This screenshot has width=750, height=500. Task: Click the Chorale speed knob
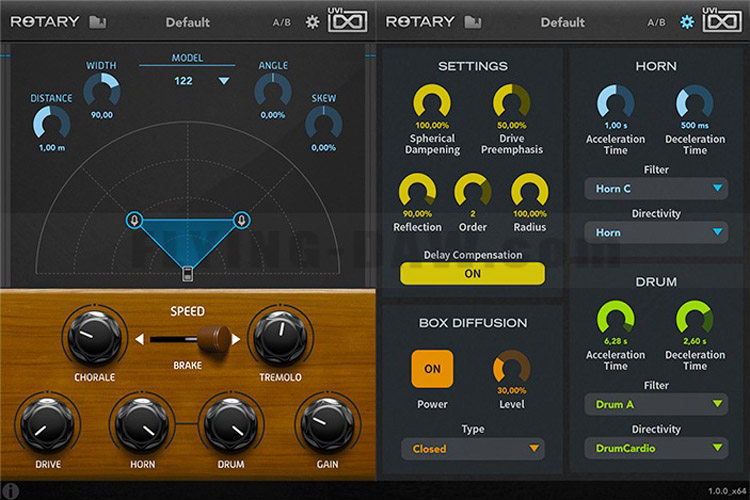[95, 337]
